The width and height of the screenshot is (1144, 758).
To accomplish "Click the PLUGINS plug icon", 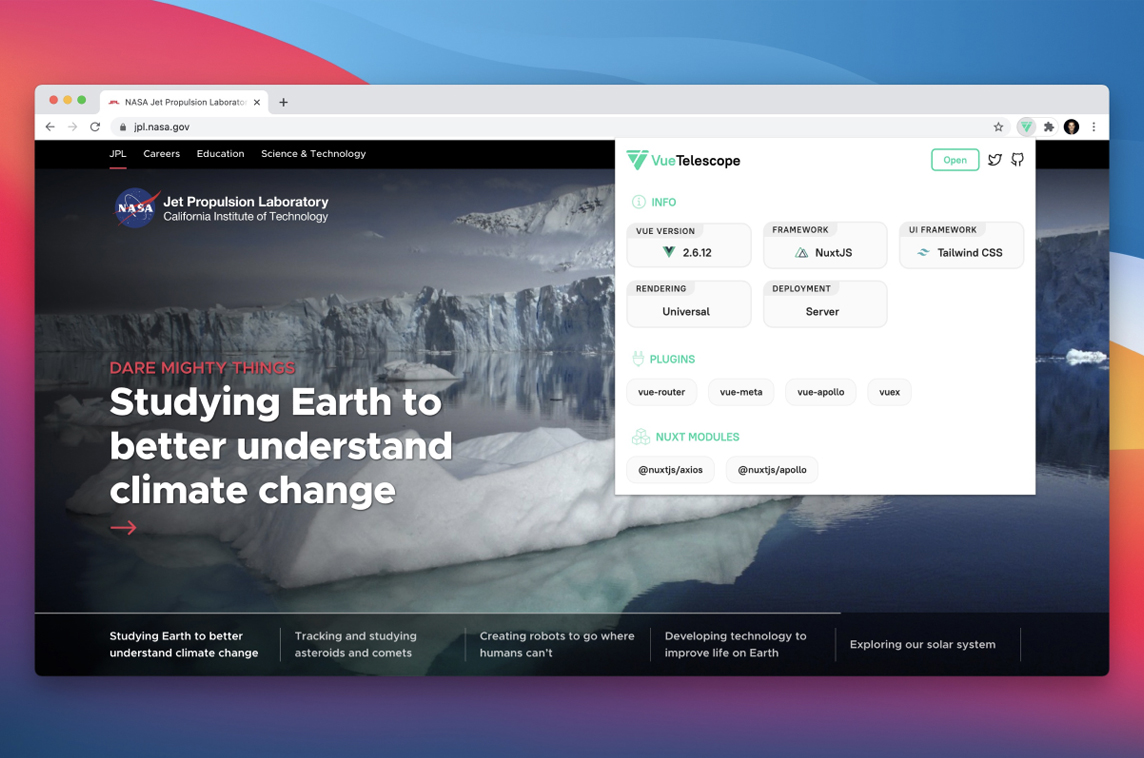I will (638, 358).
